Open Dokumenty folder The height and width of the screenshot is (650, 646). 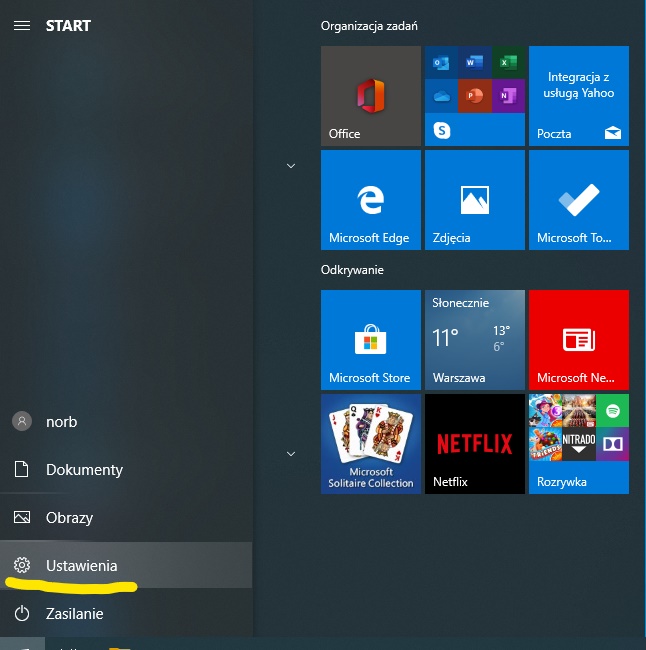tap(126, 470)
